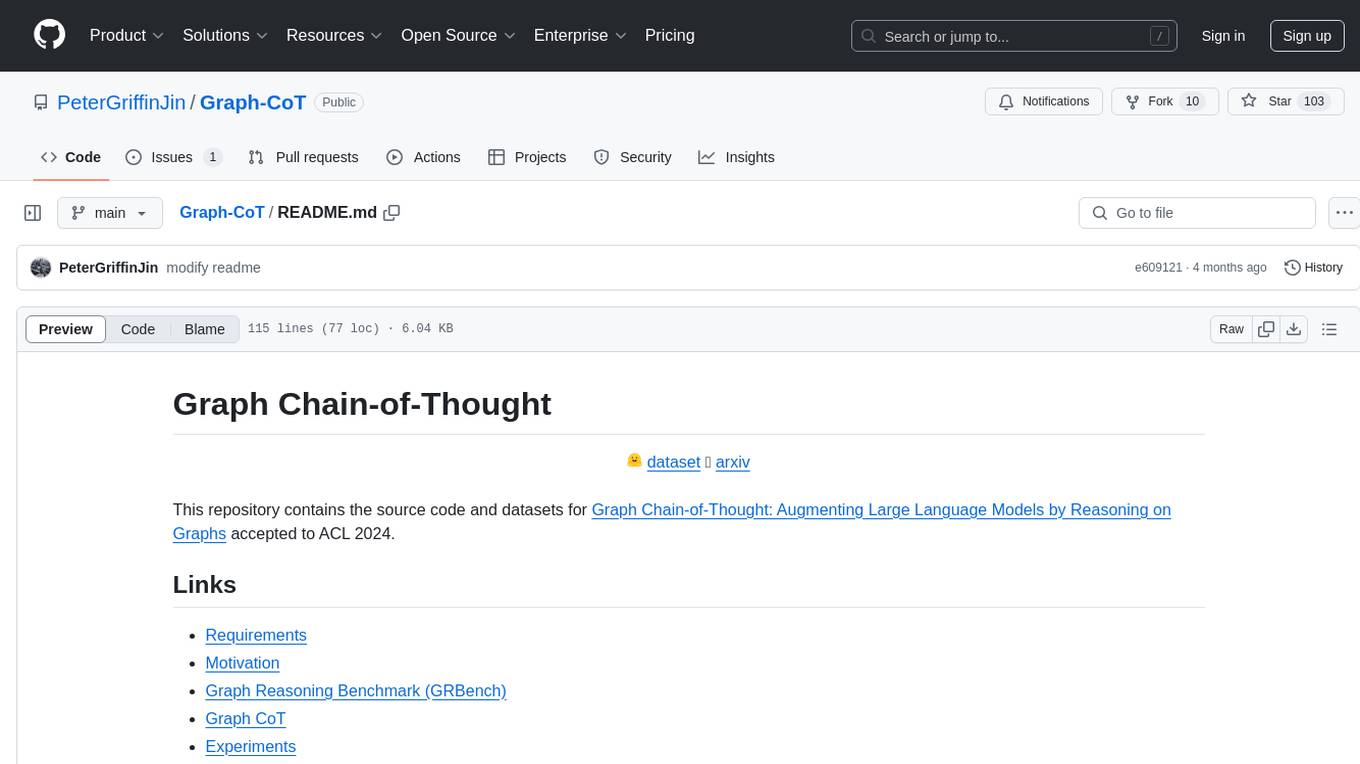Open the Graph-CoT repository title link
Screen dimensions: 1360x764
[253, 102]
